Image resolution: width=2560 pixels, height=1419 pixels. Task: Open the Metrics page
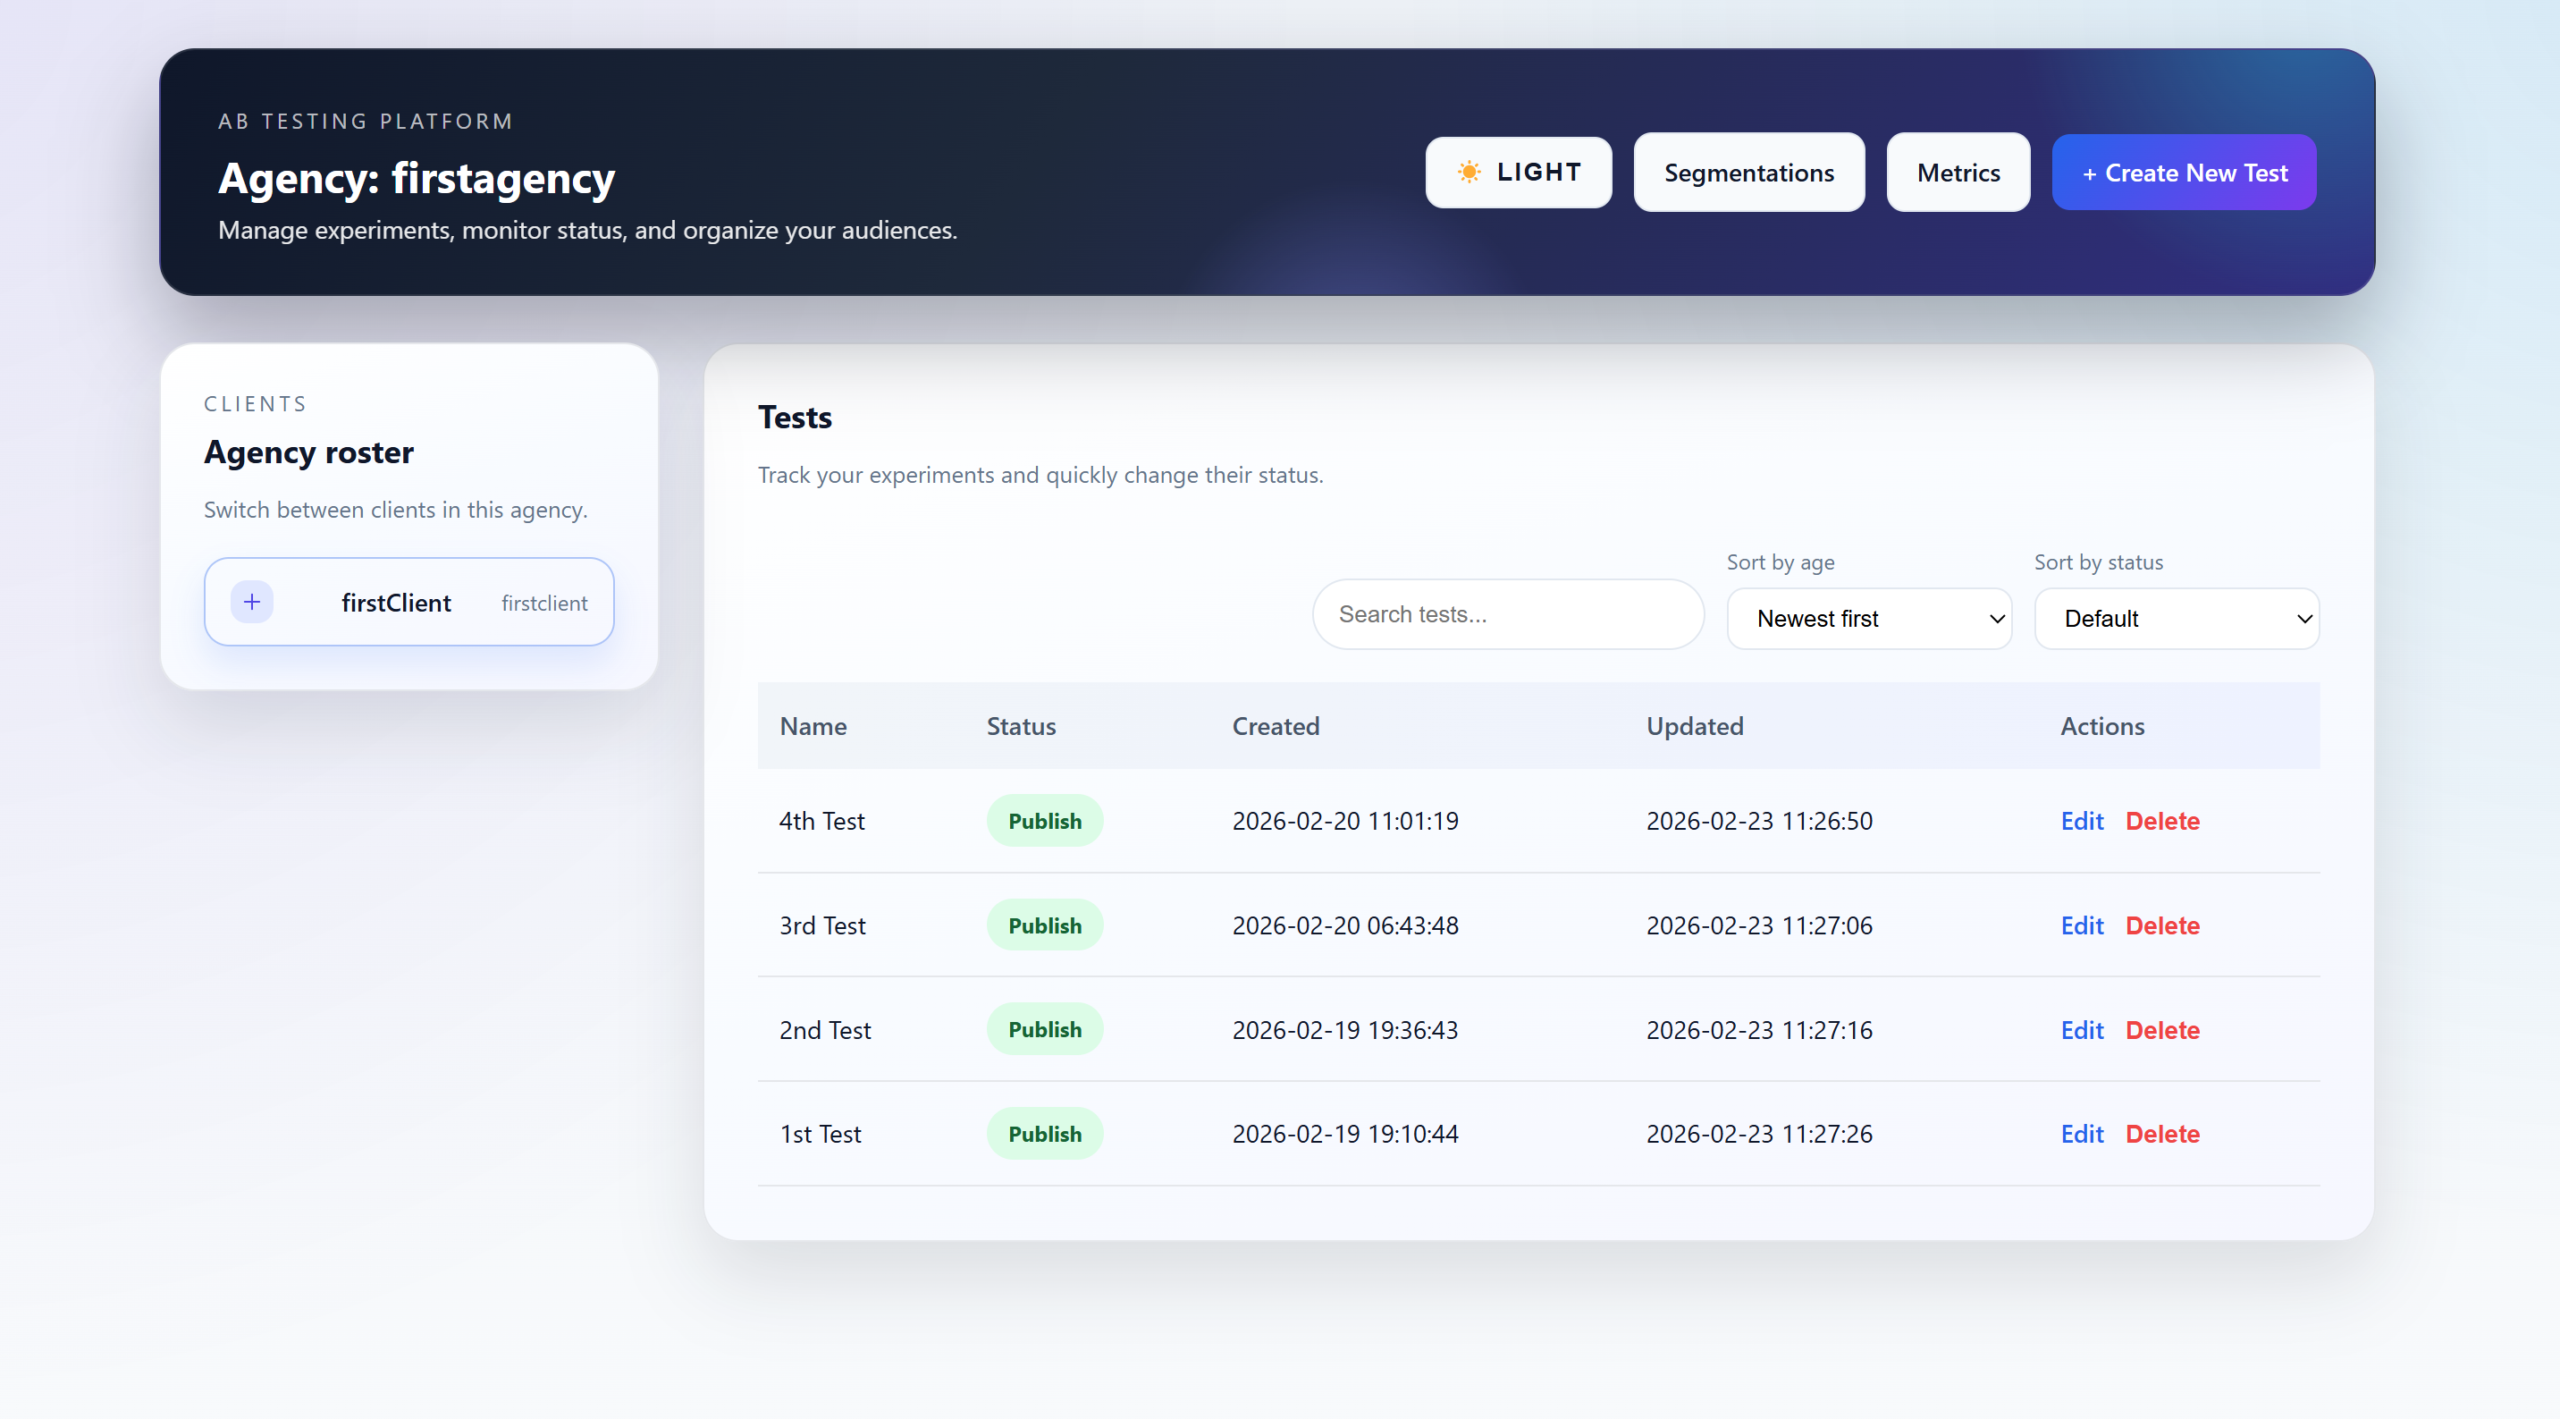click(x=1958, y=172)
